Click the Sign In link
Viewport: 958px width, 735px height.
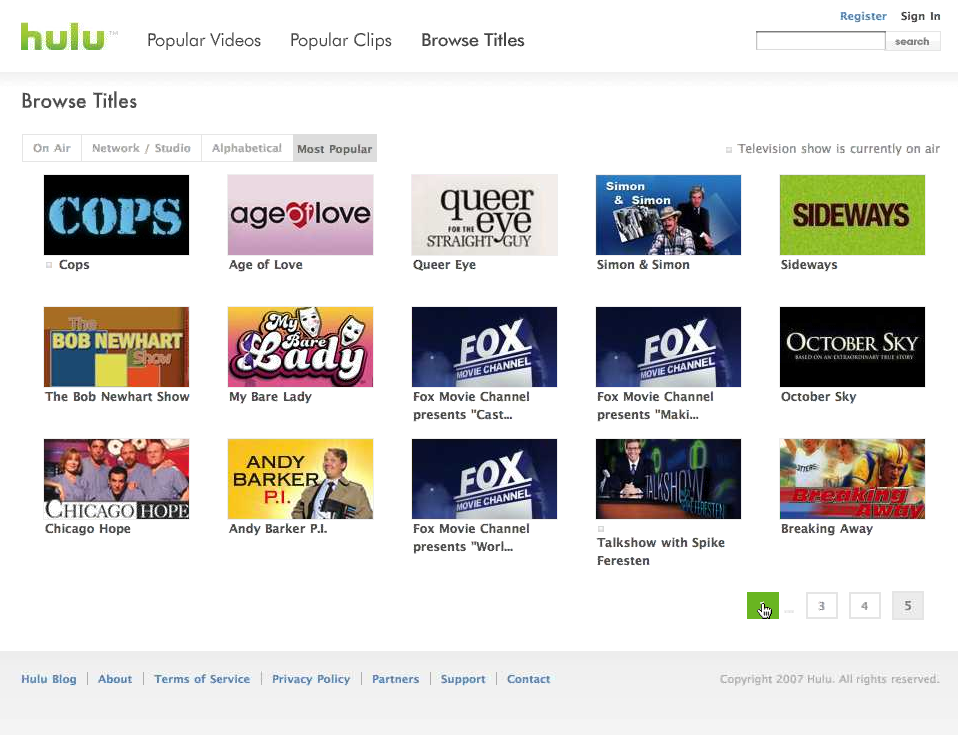tap(920, 16)
